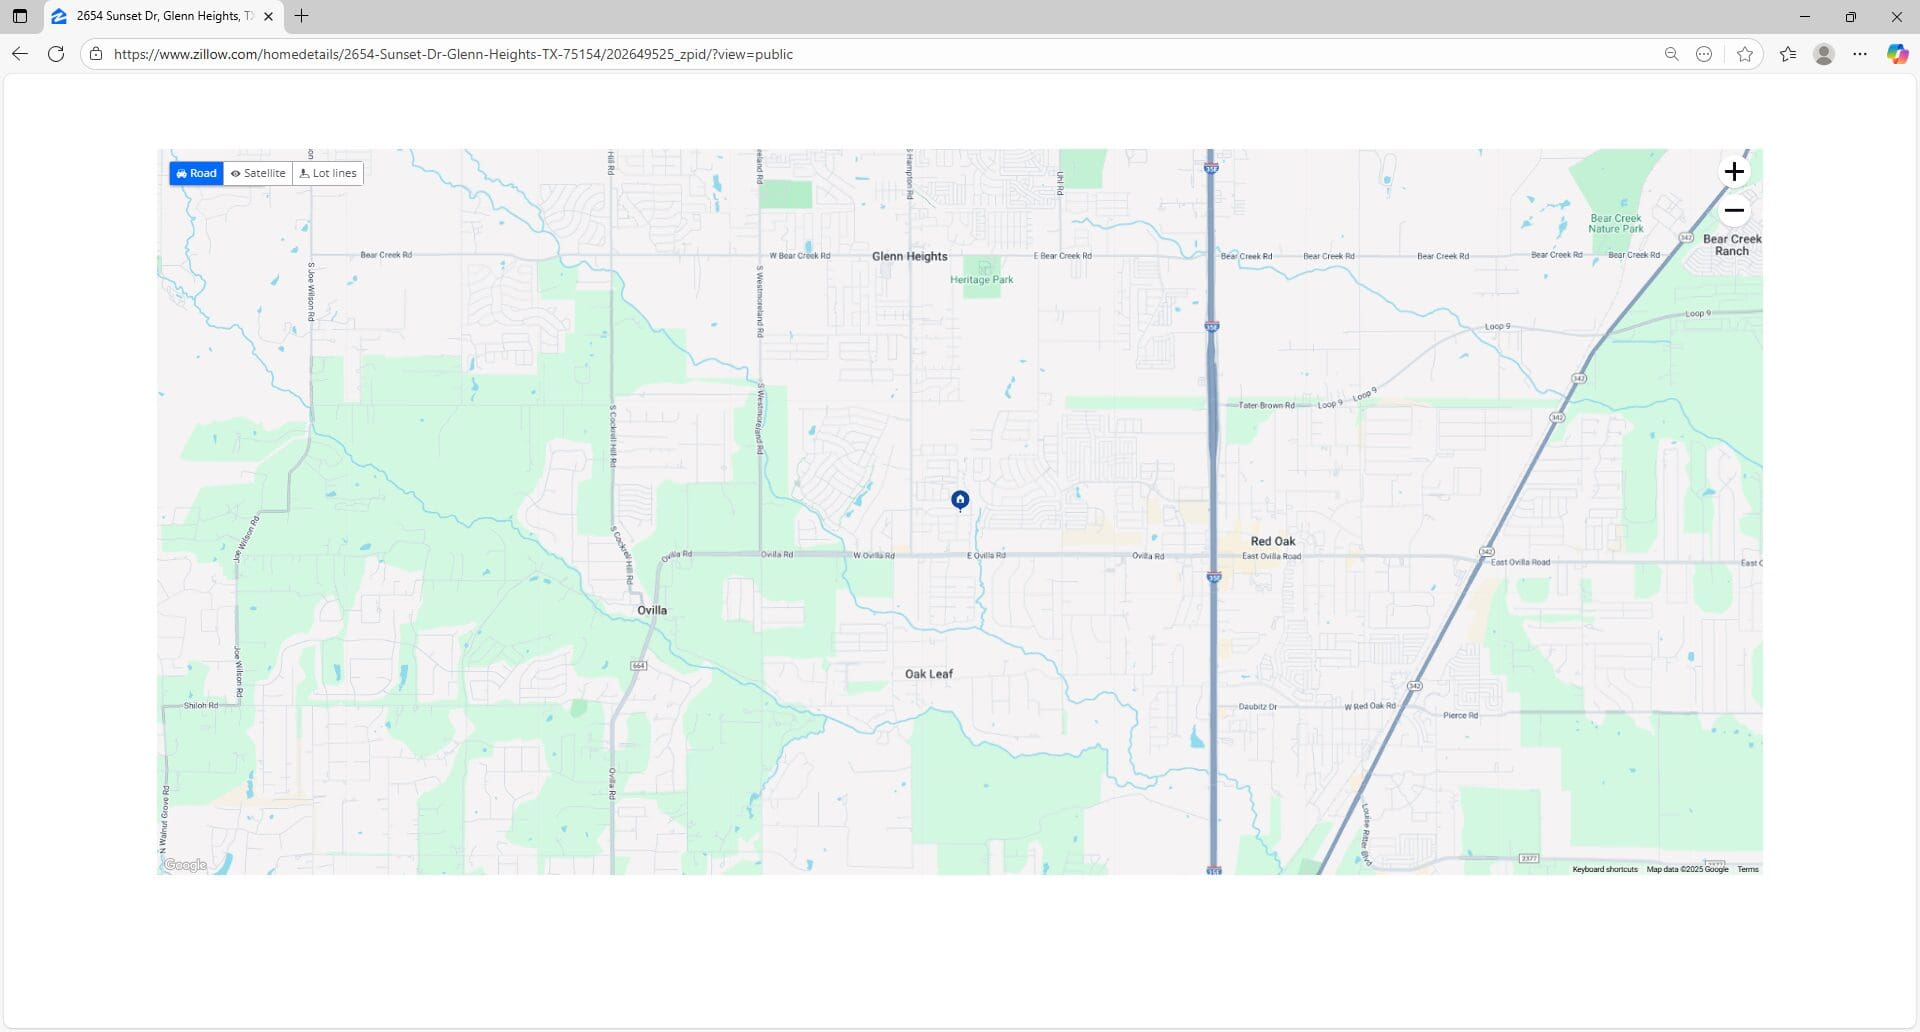Zoom out with the minus button
Screen dimensions: 1920x1032
1734,211
